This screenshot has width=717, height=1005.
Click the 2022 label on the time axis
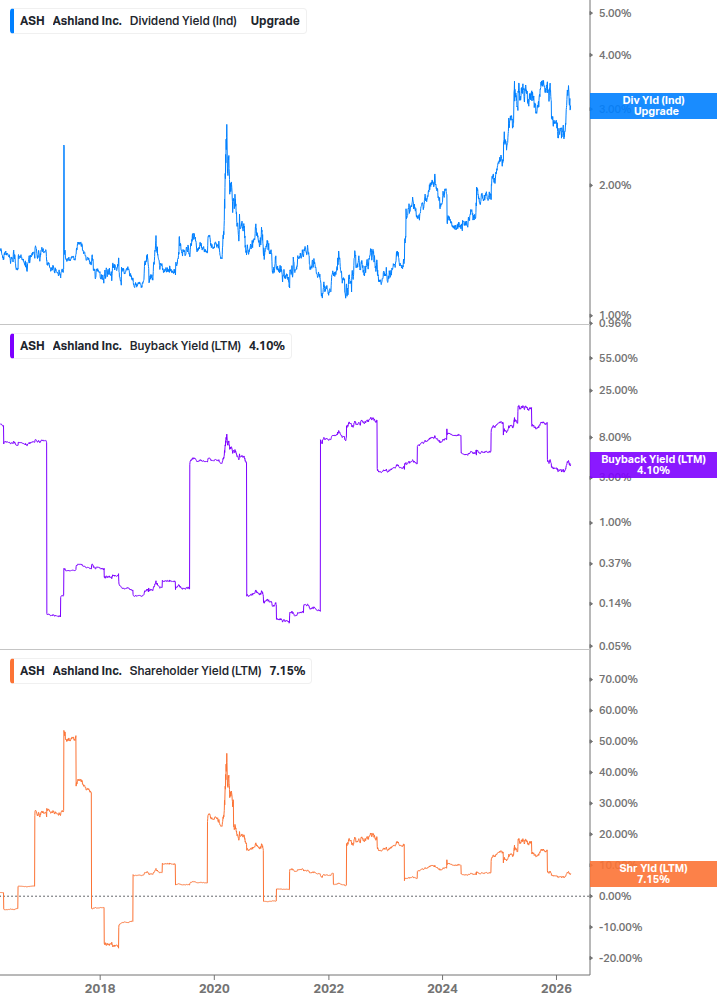[x=329, y=989]
